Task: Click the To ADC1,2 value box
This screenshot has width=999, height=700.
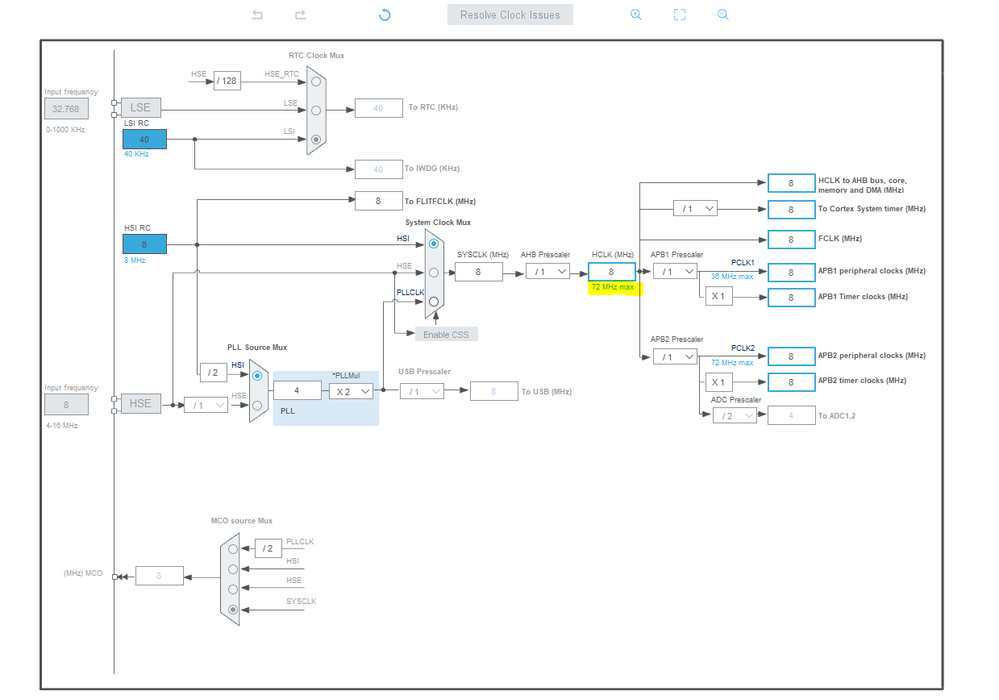Action: click(x=791, y=416)
